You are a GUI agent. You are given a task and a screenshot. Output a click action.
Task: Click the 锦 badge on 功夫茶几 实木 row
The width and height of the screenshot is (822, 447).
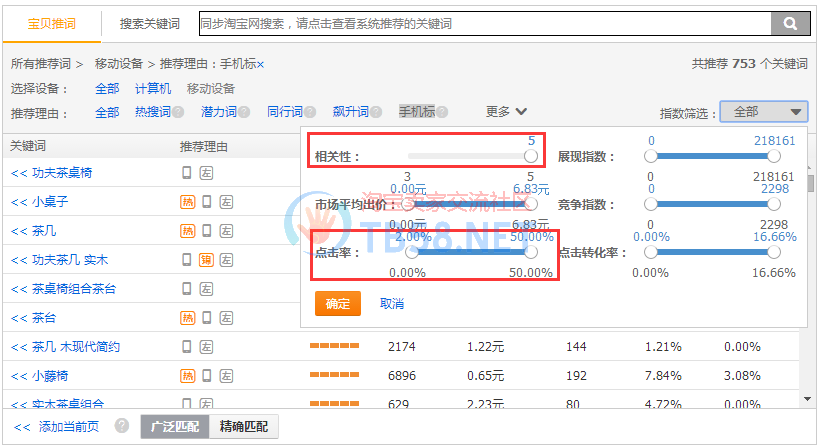[206, 260]
